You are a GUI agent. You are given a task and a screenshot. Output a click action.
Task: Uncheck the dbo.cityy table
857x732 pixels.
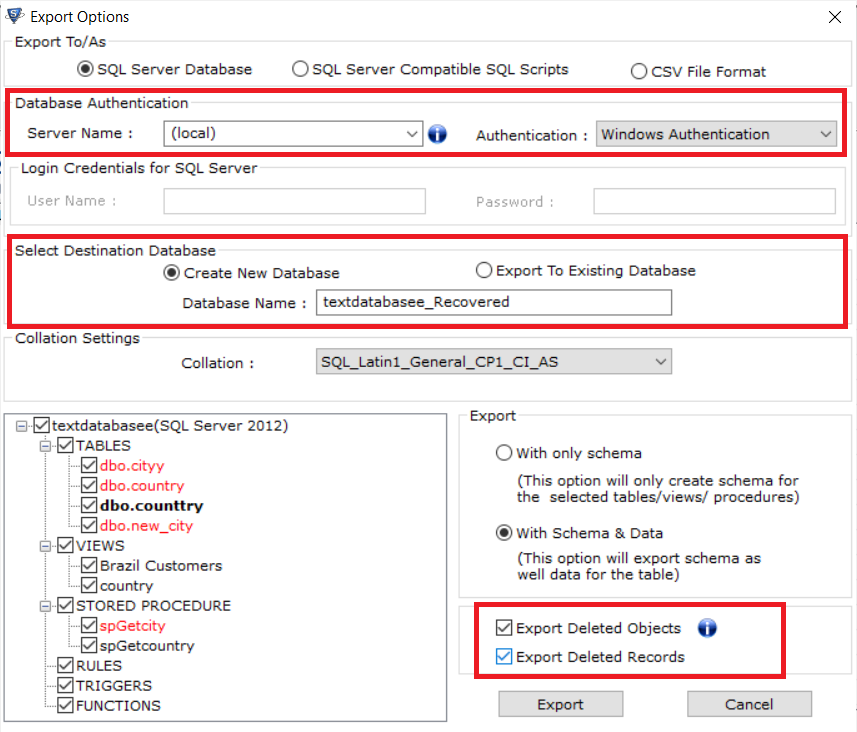pyautogui.click(x=90, y=465)
